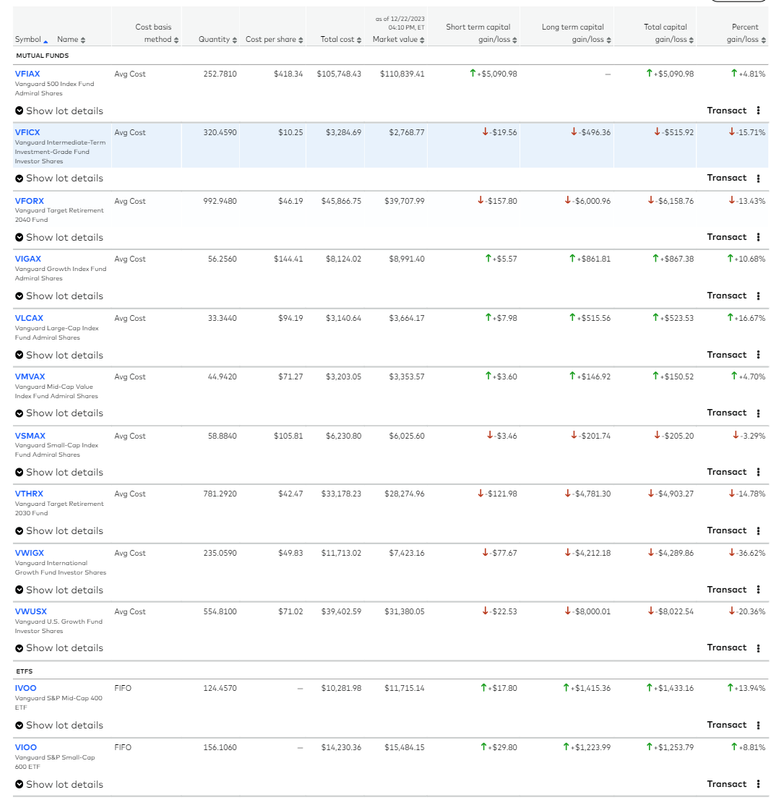Open the three-dot menu for VWUSX
This screenshot has width=776, height=800.
(758, 648)
